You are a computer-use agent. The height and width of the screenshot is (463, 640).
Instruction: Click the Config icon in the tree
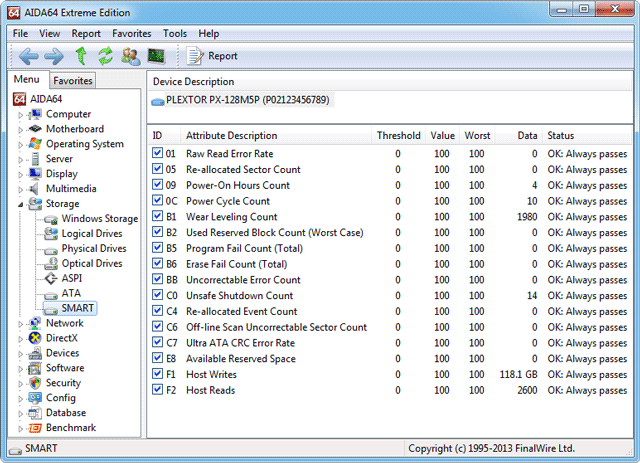click(x=35, y=398)
